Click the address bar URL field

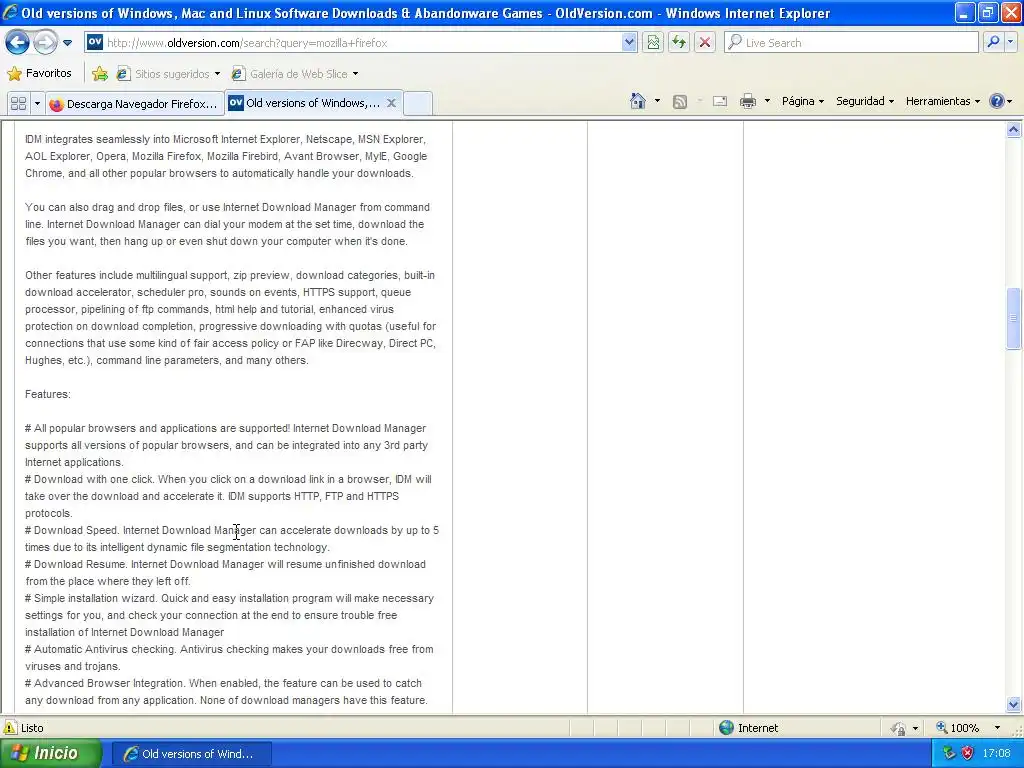pyautogui.click(x=353, y=43)
